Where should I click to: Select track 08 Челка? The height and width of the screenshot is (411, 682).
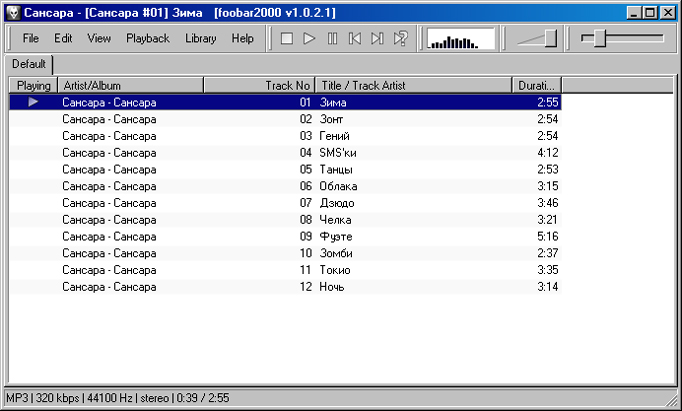(x=285, y=220)
